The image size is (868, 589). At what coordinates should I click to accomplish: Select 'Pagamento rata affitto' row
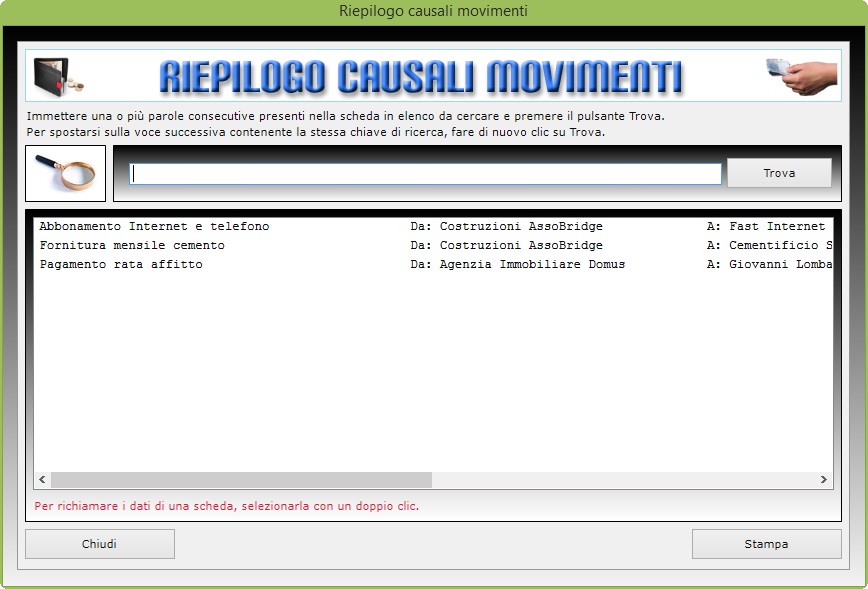tap(433, 265)
